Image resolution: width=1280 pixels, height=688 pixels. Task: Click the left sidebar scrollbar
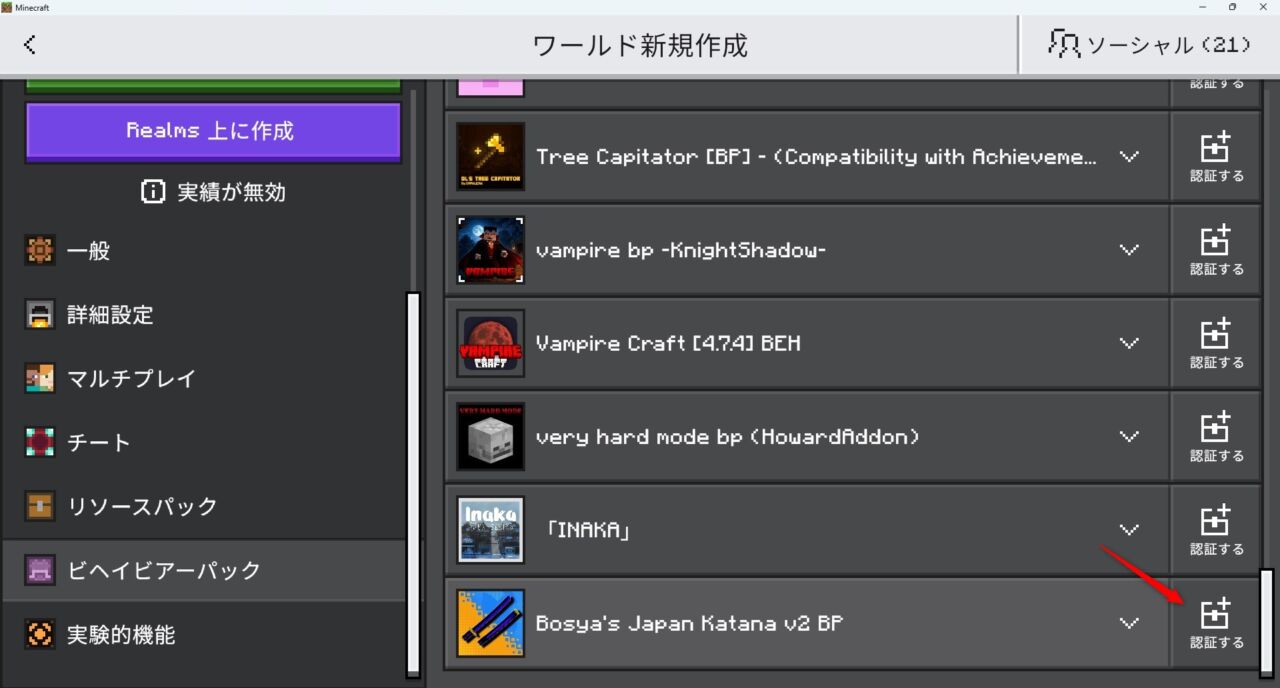tap(413, 484)
